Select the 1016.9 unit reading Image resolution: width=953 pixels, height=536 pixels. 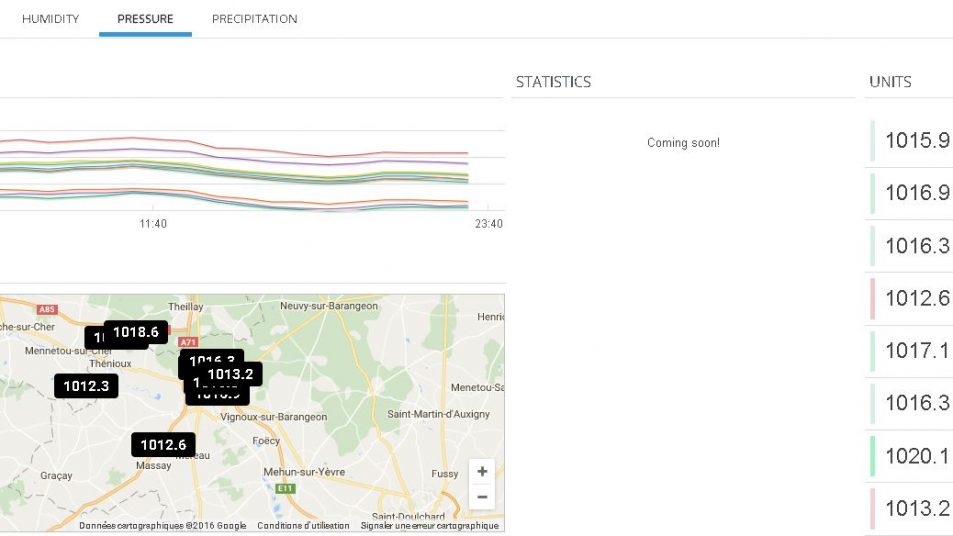[x=917, y=193]
